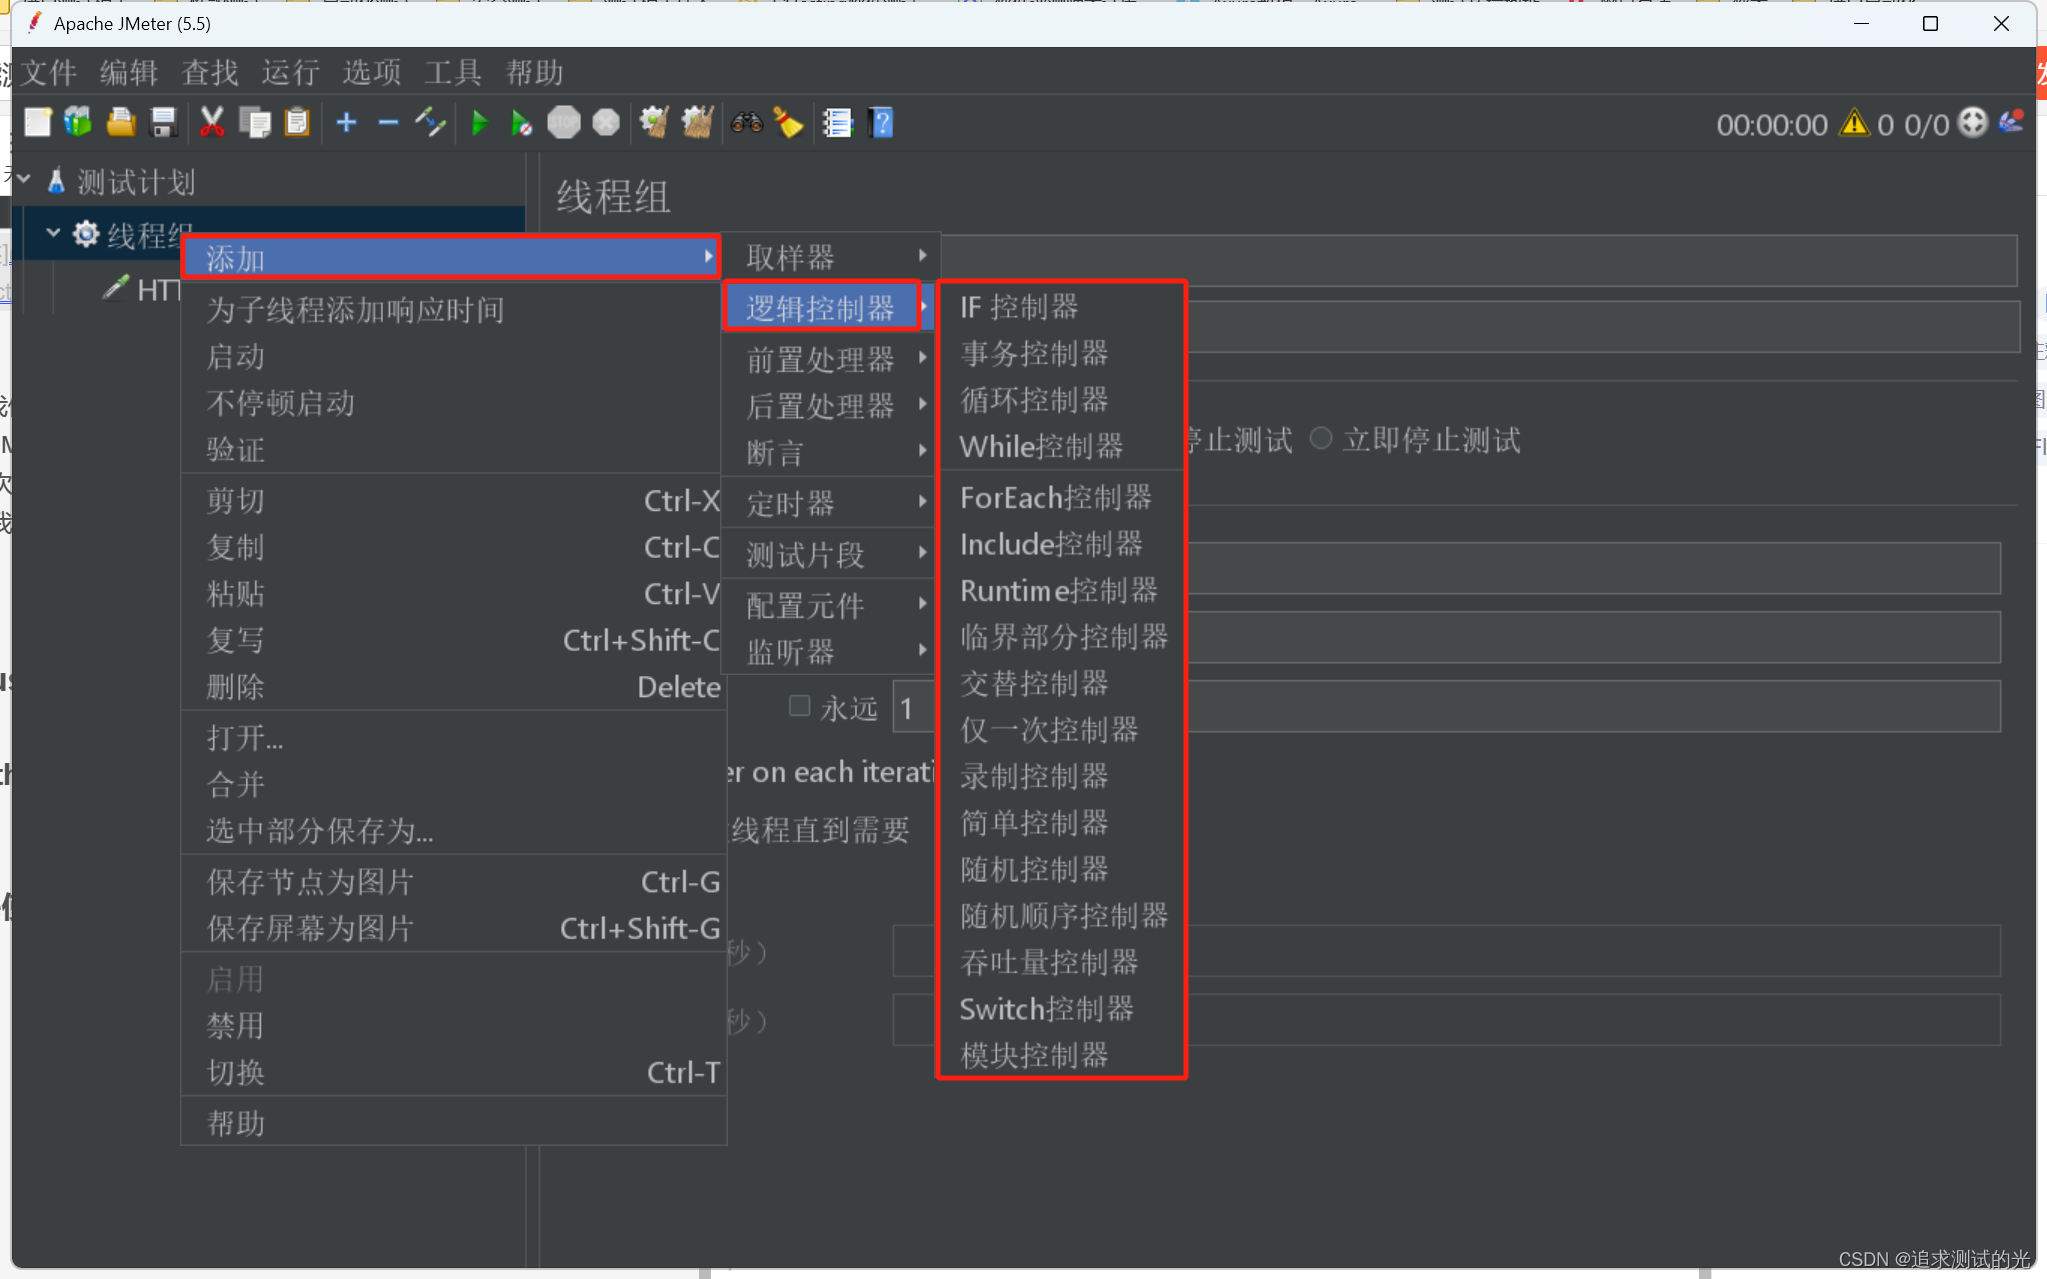
Task: Expand the 监听器 submenu
Action: pos(831,652)
